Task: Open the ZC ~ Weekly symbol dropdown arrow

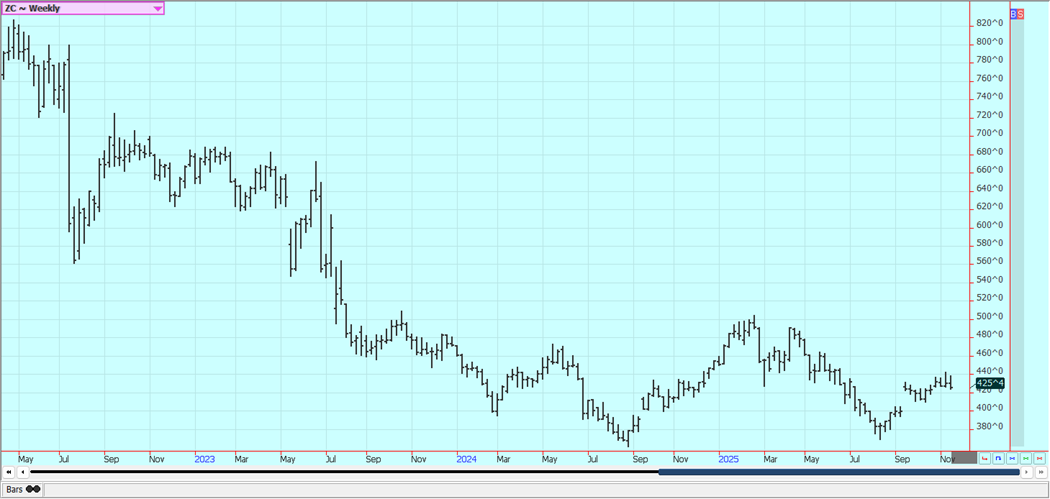Action: click(x=158, y=9)
